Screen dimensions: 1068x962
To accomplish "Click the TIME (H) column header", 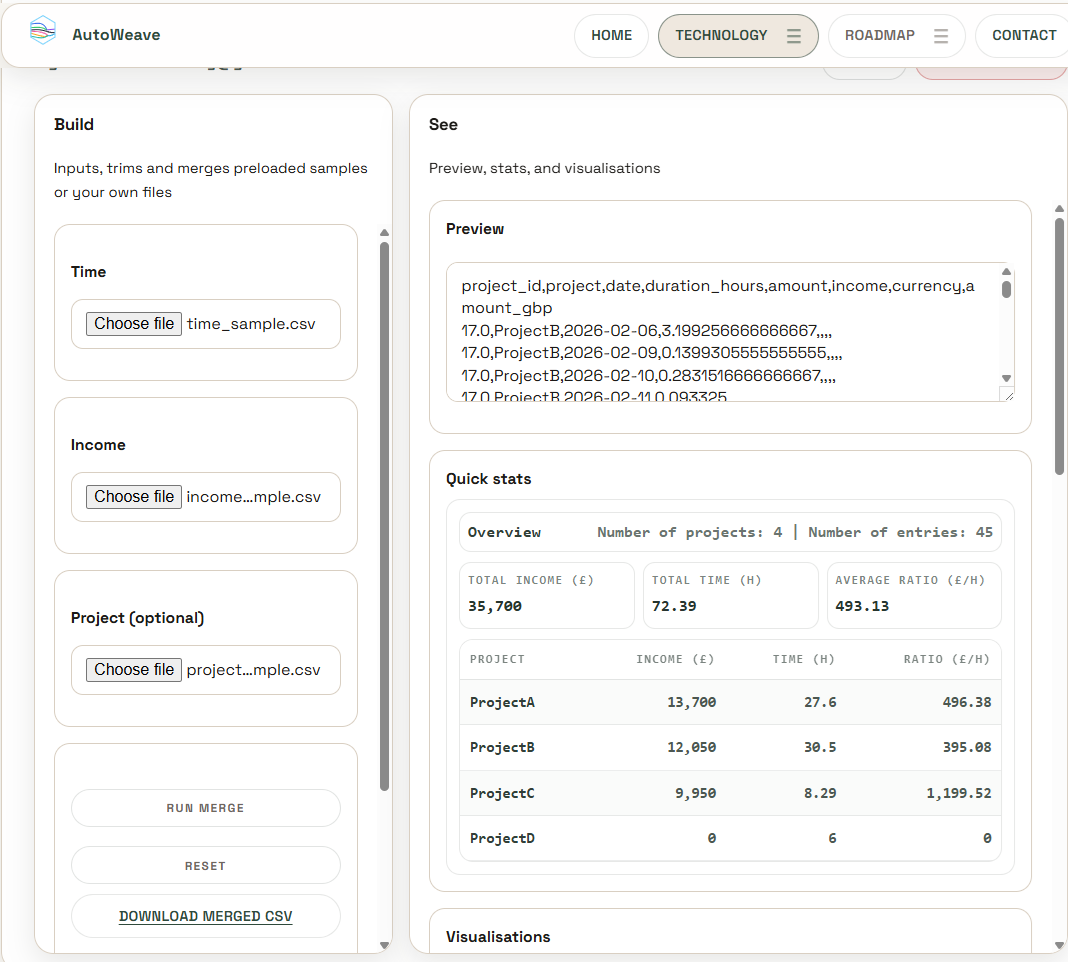I will coord(803,660).
